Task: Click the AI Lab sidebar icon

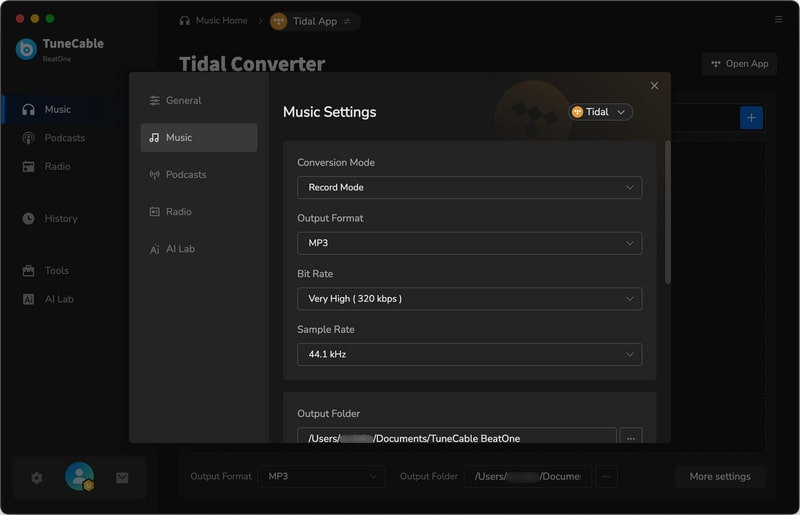Action: [29, 299]
